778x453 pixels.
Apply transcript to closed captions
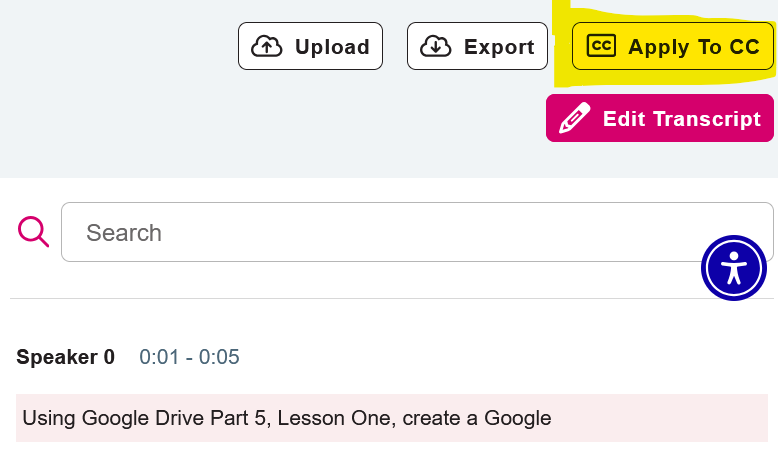point(672,46)
